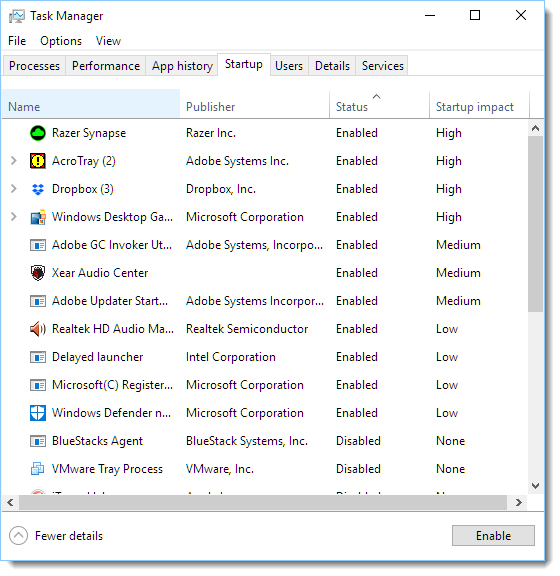Select the BlueStacks Agent entry name
Viewport: 560px width, 576px height.
click(97, 441)
